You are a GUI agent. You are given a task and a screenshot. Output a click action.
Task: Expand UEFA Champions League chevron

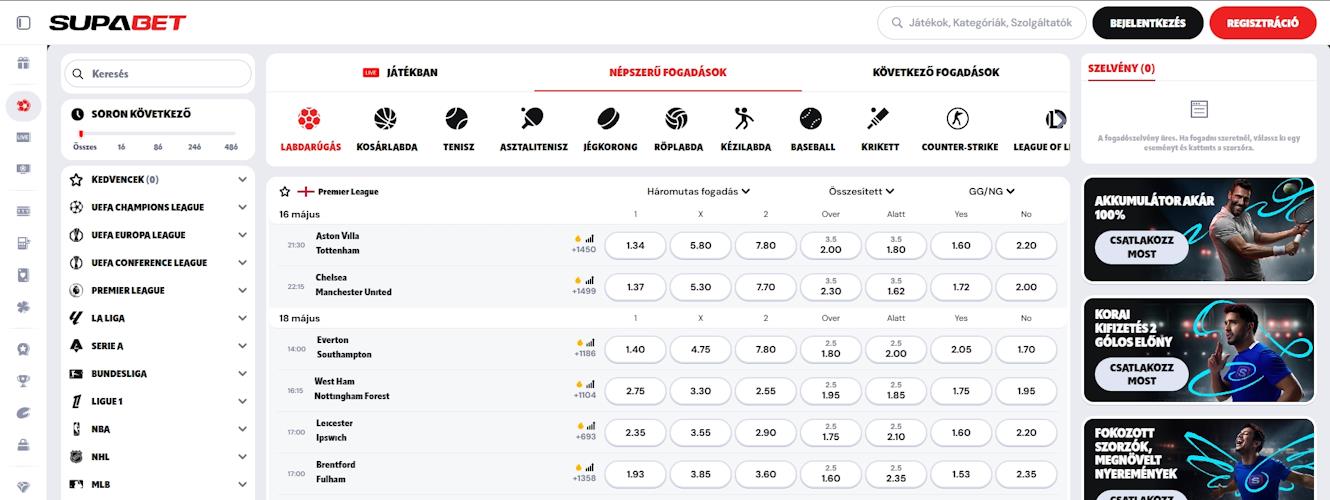[242, 207]
